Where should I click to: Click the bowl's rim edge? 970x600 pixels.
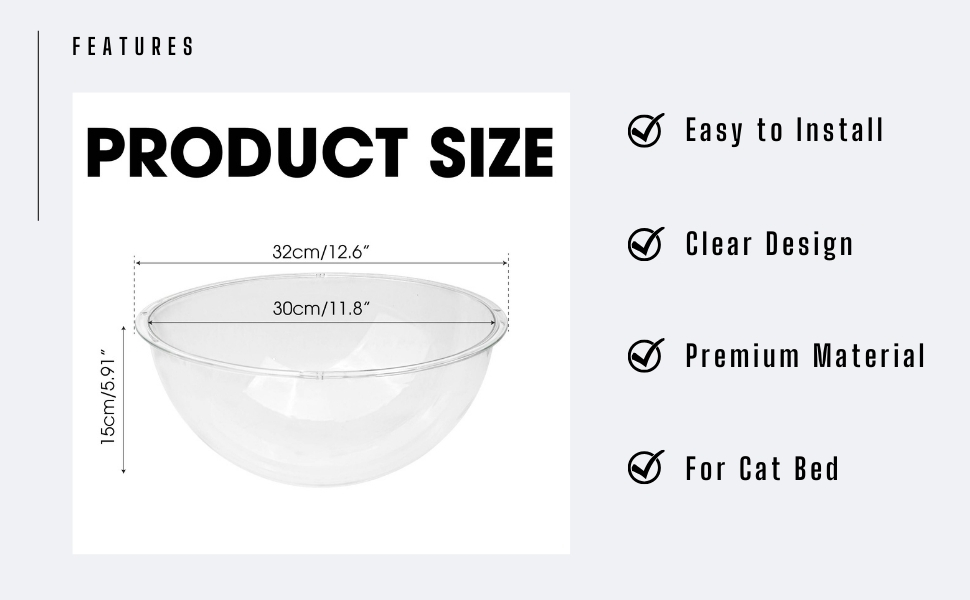(x=321, y=372)
